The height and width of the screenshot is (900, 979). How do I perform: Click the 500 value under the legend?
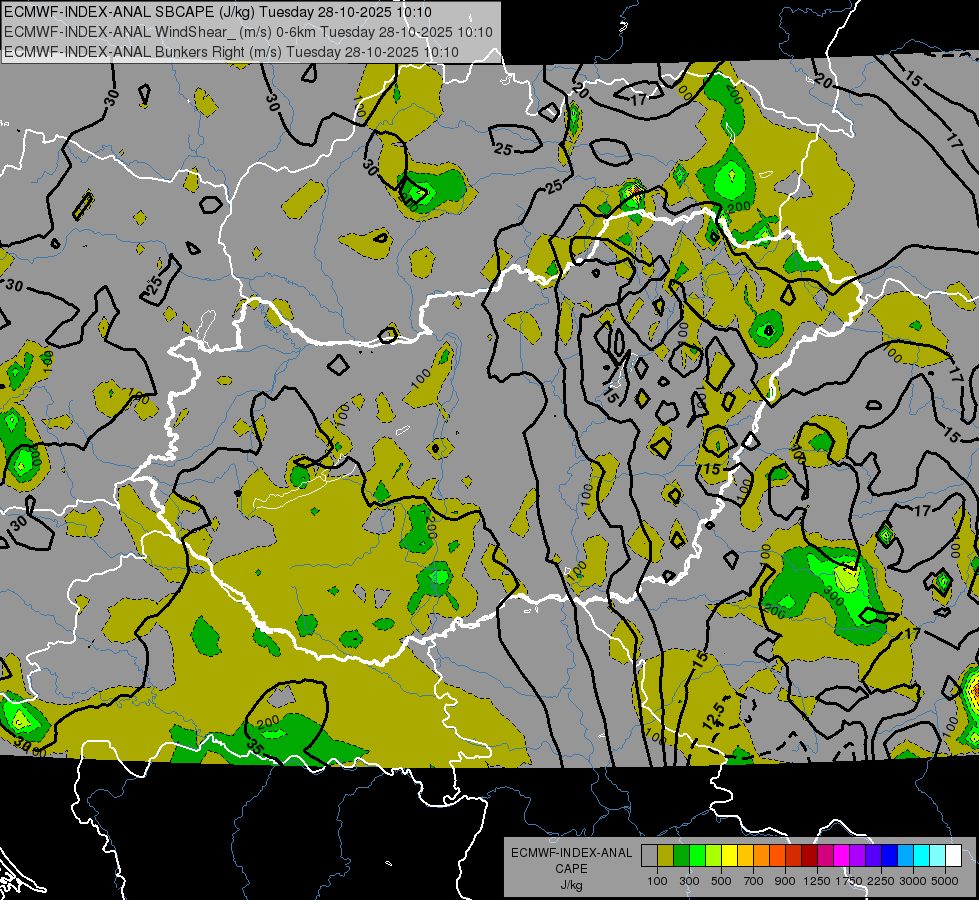721,881
